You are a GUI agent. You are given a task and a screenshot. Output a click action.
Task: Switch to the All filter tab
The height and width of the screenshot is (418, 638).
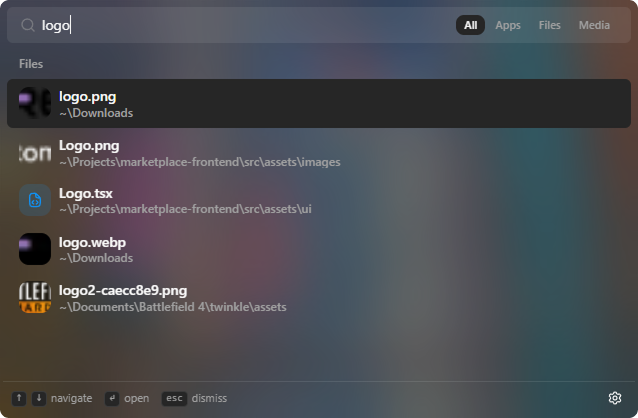click(470, 25)
